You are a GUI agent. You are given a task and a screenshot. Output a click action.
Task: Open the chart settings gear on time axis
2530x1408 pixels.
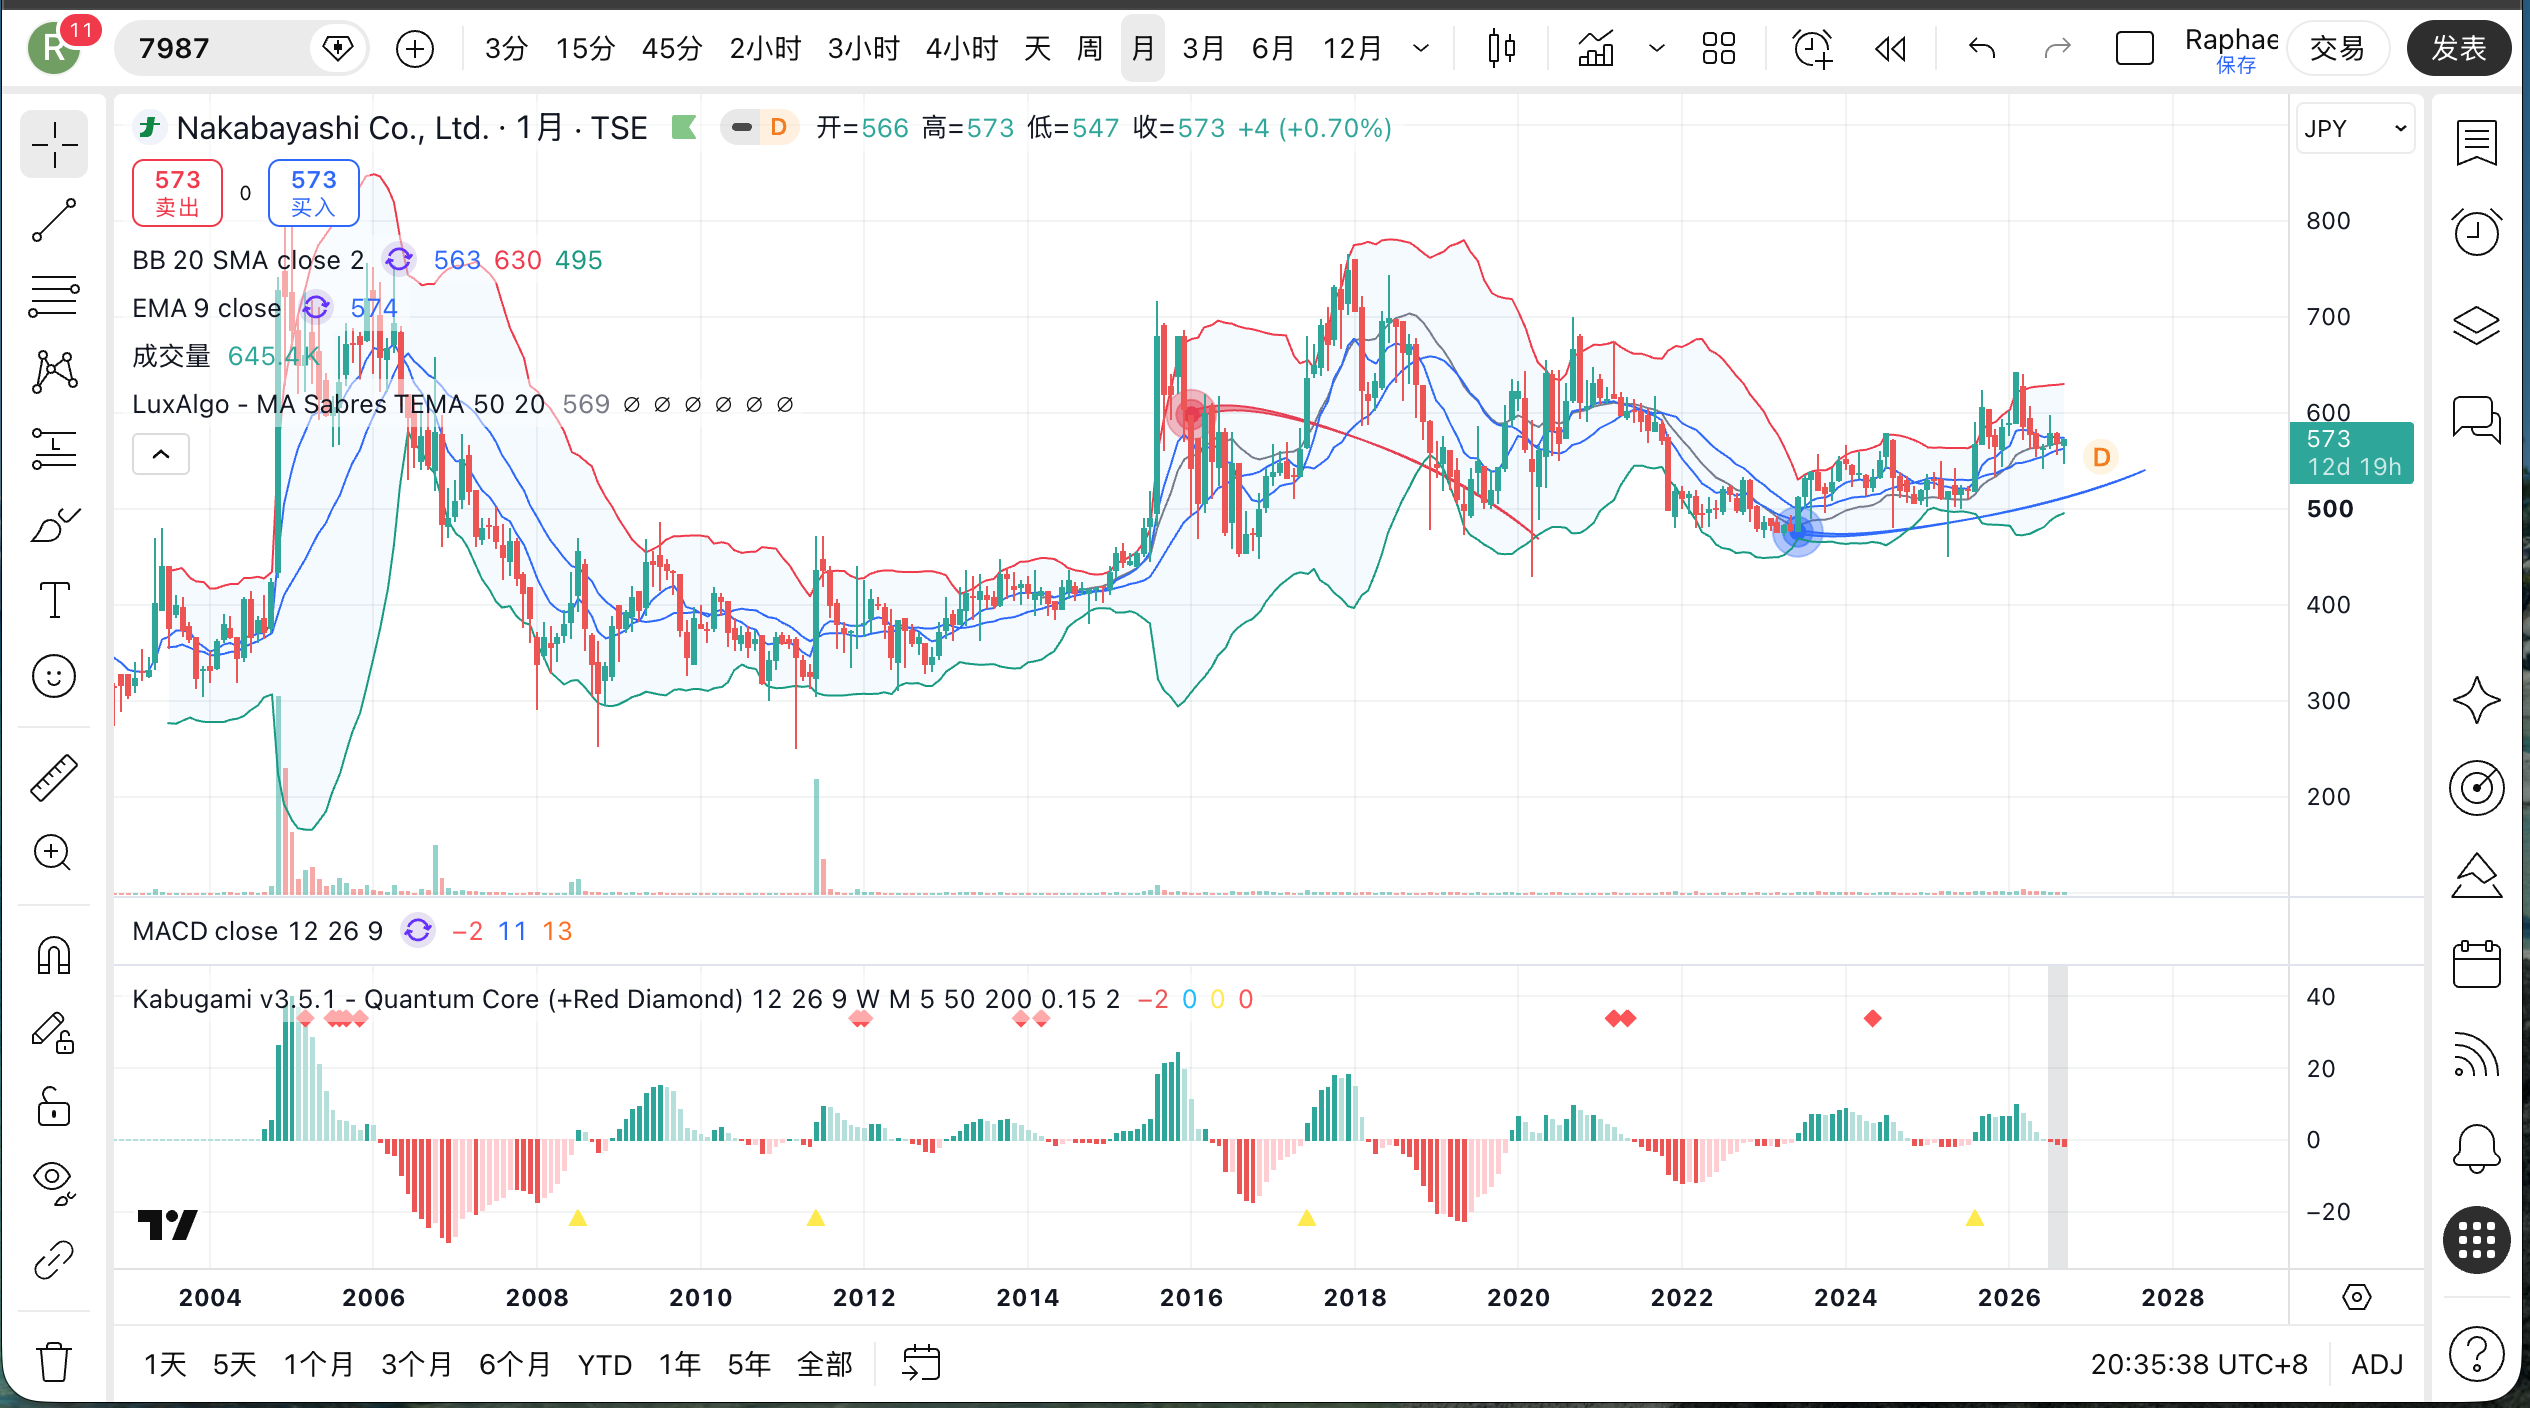(2357, 1297)
